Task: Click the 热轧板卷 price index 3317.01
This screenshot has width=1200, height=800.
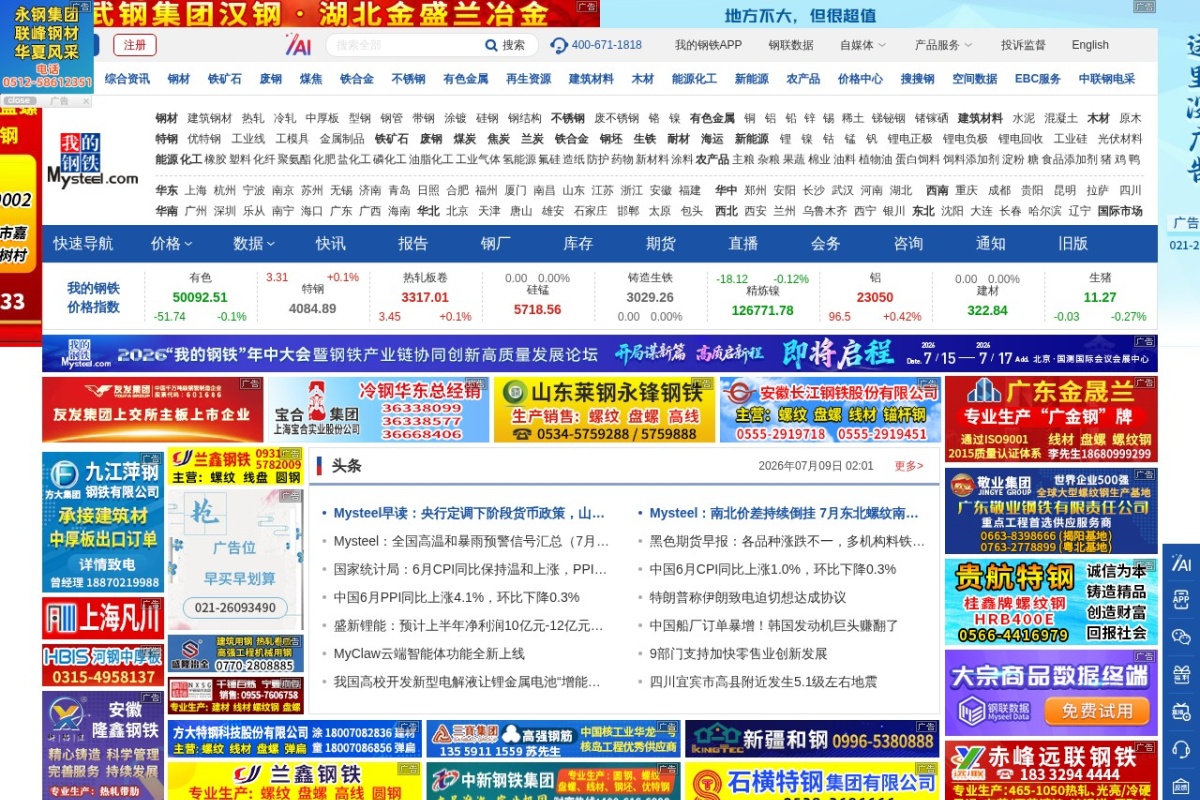Action: pyautogui.click(x=425, y=297)
